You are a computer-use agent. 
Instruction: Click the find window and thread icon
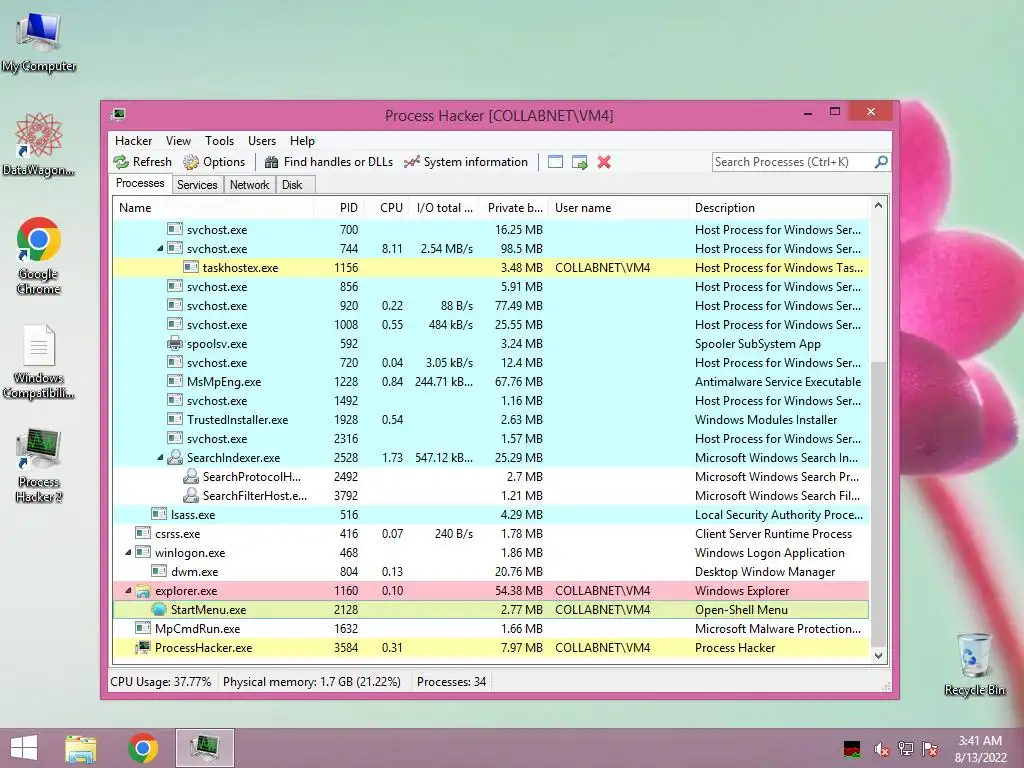[579, 162]
